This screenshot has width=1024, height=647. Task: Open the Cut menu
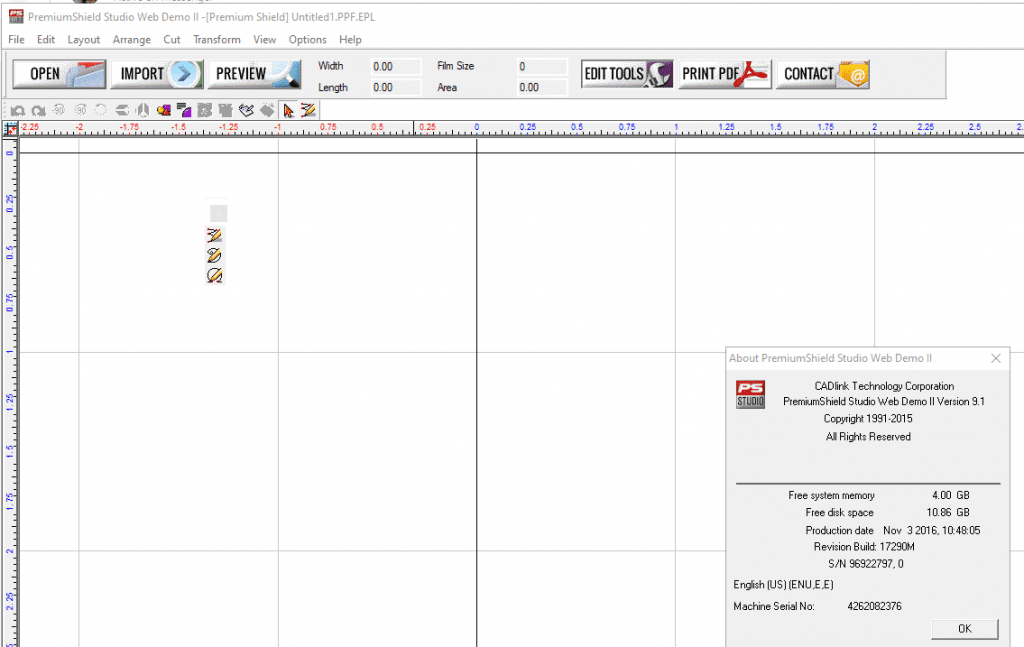(x=172, y=40)
